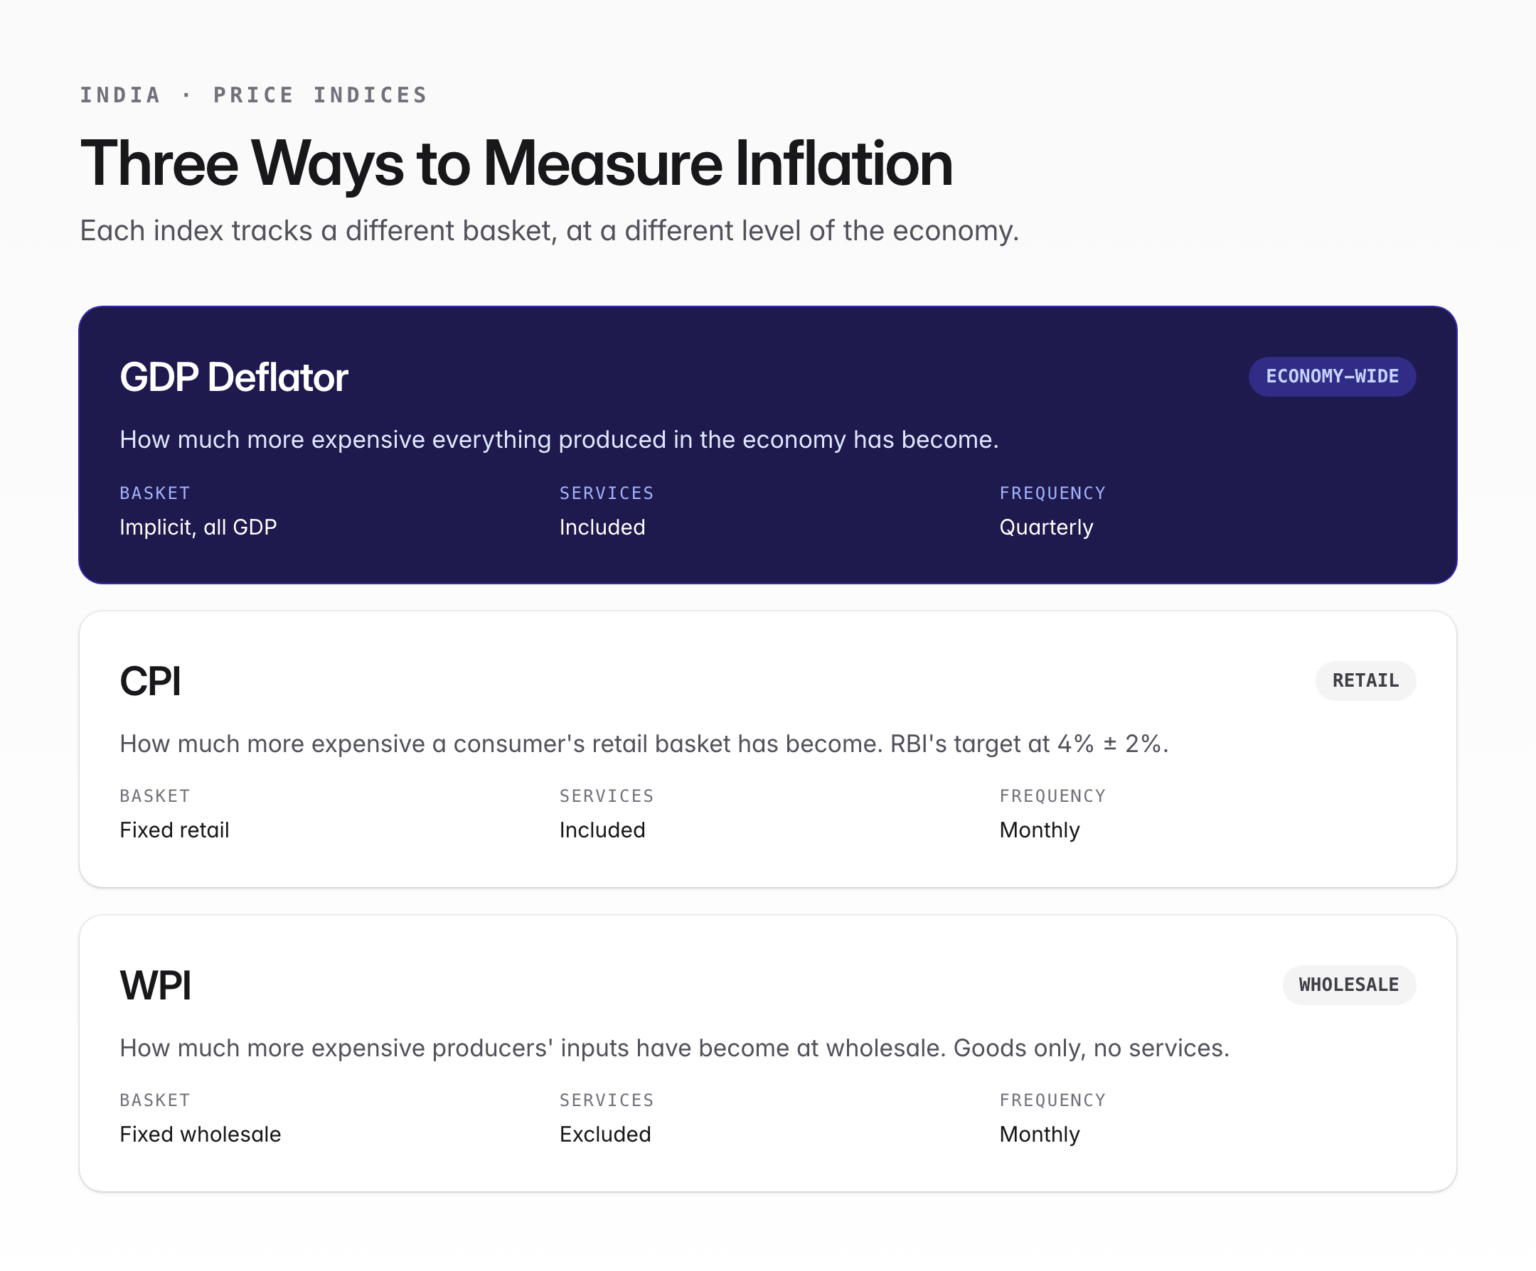The image size is (1536, 1271).
Task: Click the WHOLESALE badge on the WPI card
Action: click(1349, 985)
